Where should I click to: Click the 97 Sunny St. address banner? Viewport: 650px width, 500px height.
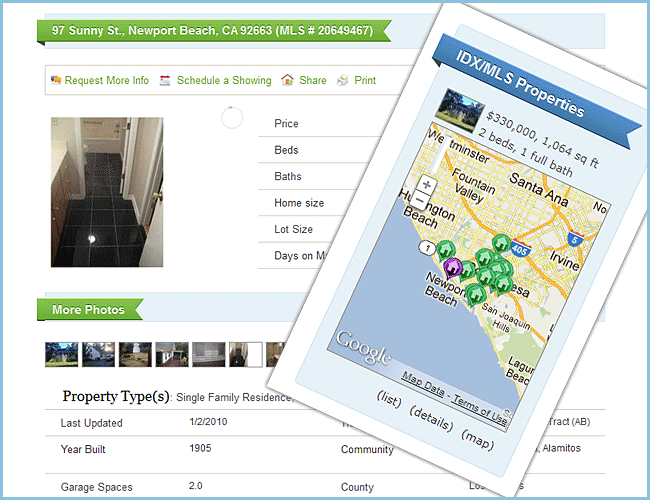[214, 31]
